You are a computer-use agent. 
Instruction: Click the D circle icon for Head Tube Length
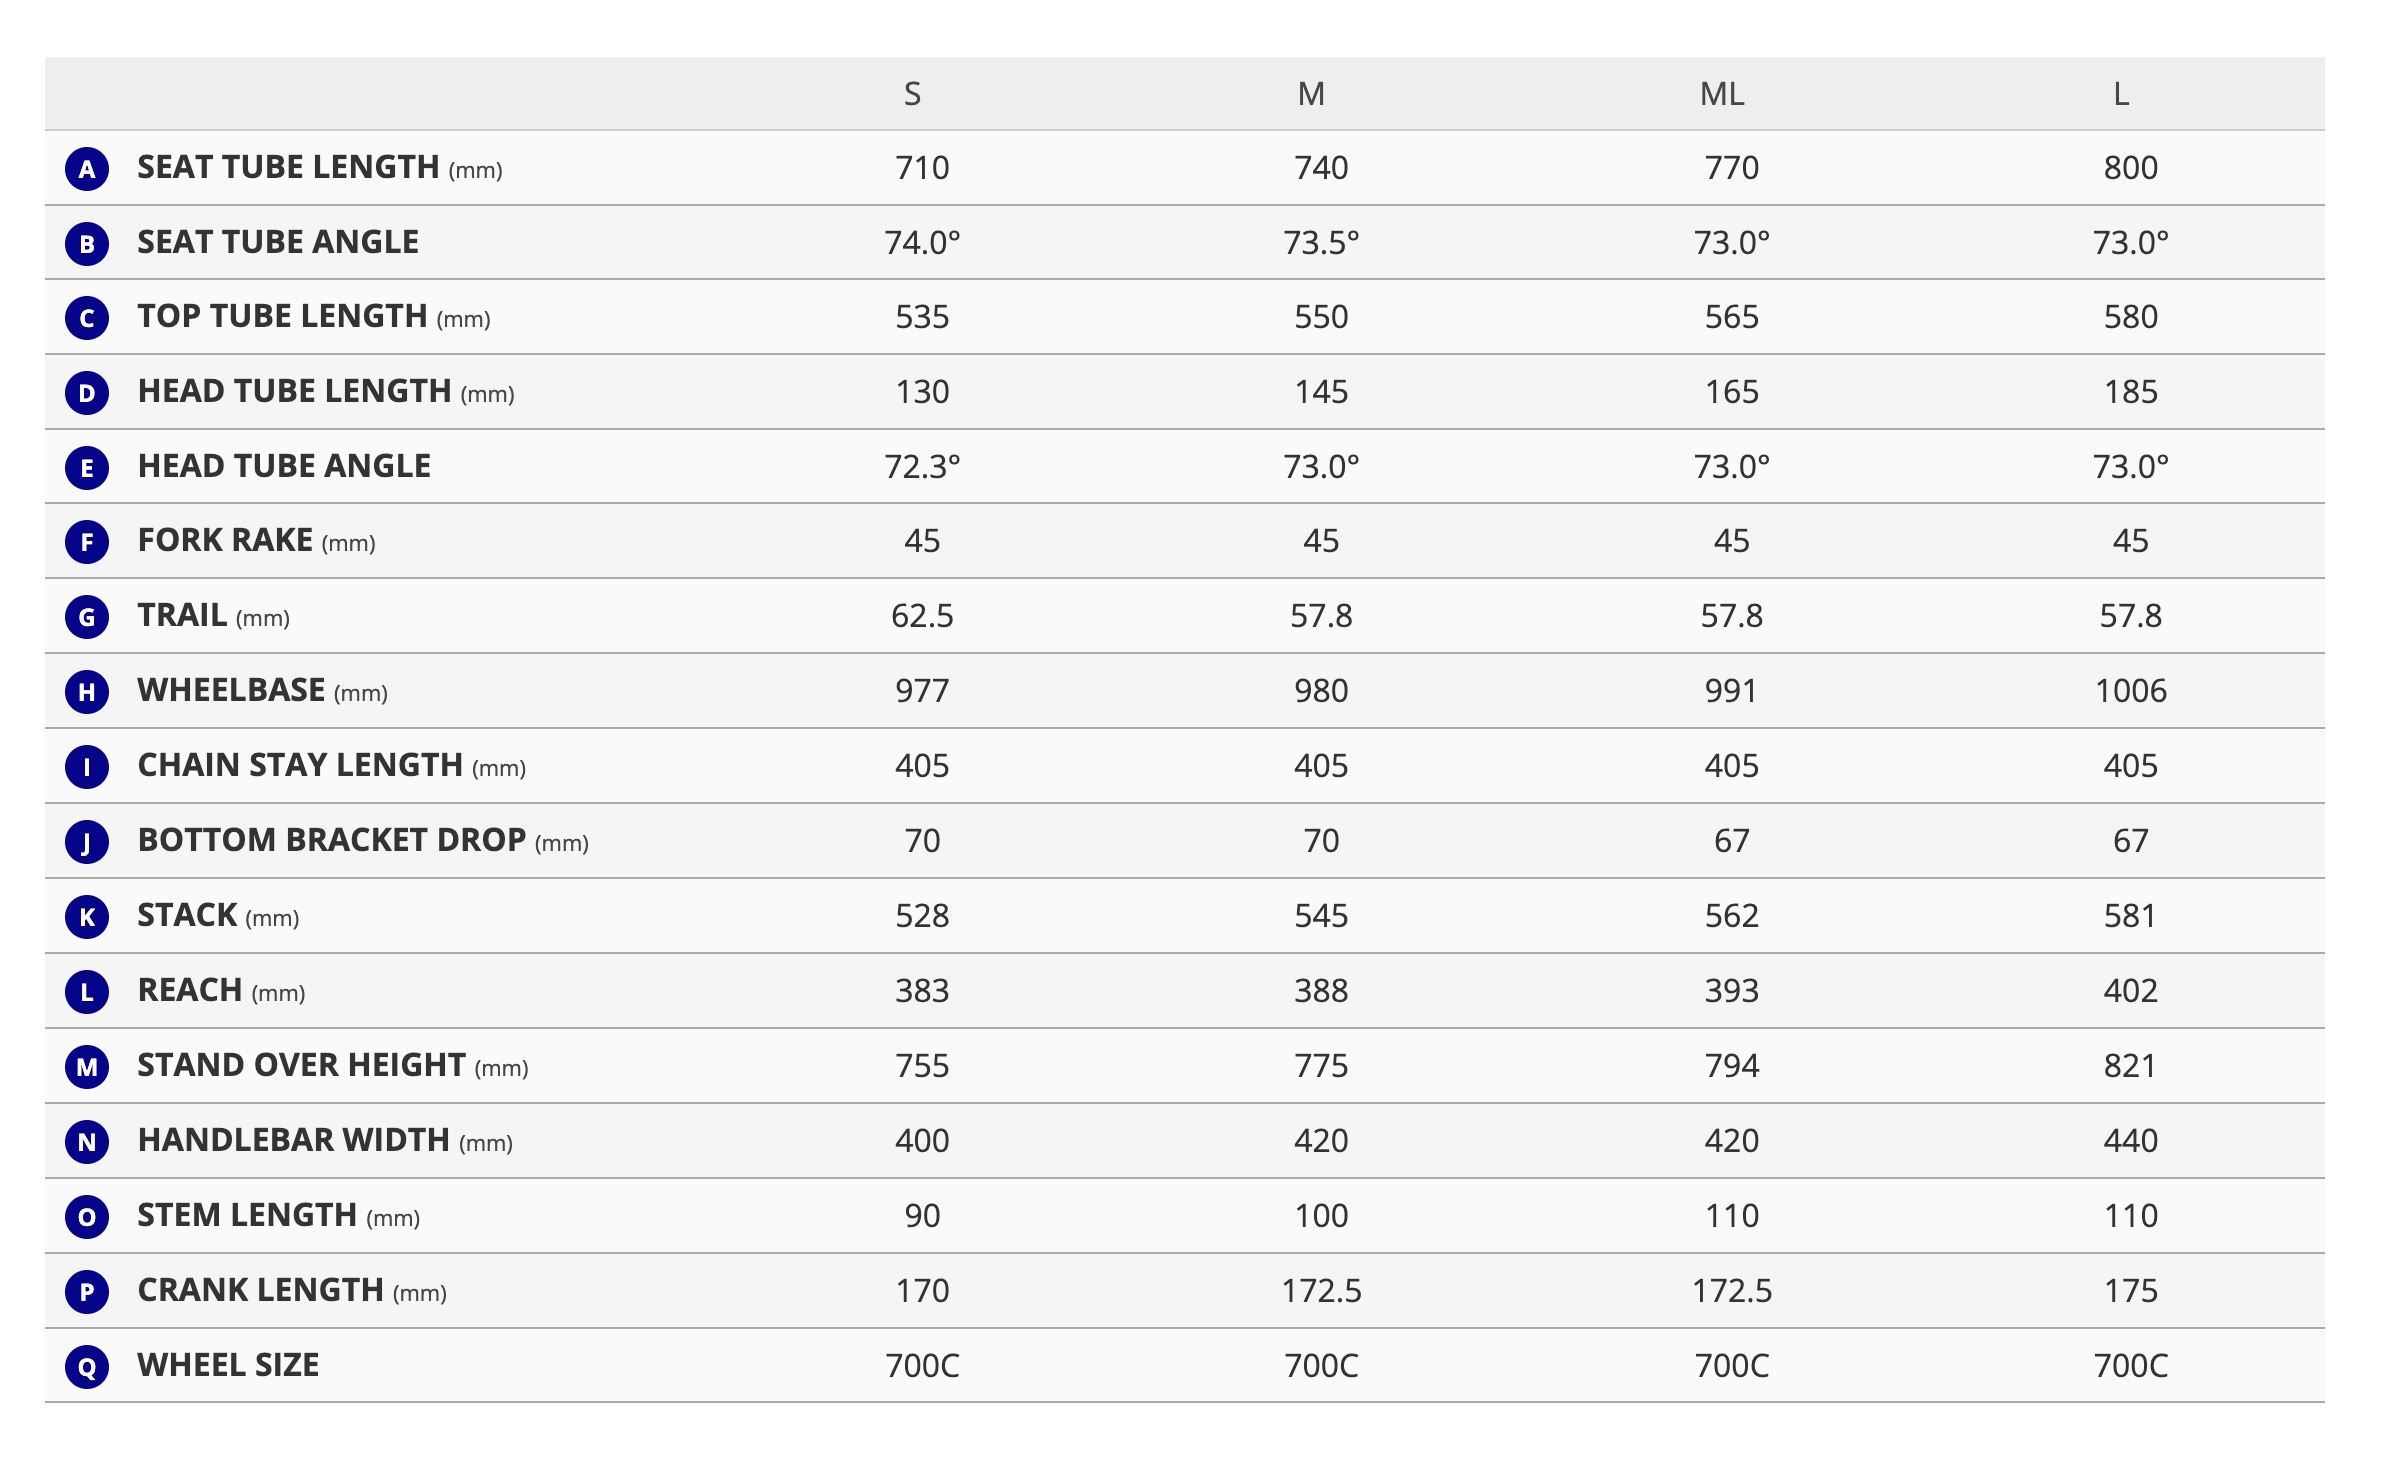[87, 393]
